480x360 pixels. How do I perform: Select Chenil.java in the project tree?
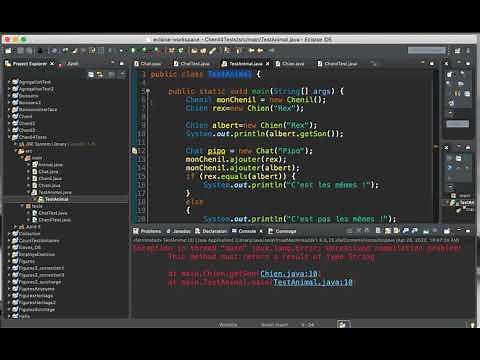[x=47, y=179]
